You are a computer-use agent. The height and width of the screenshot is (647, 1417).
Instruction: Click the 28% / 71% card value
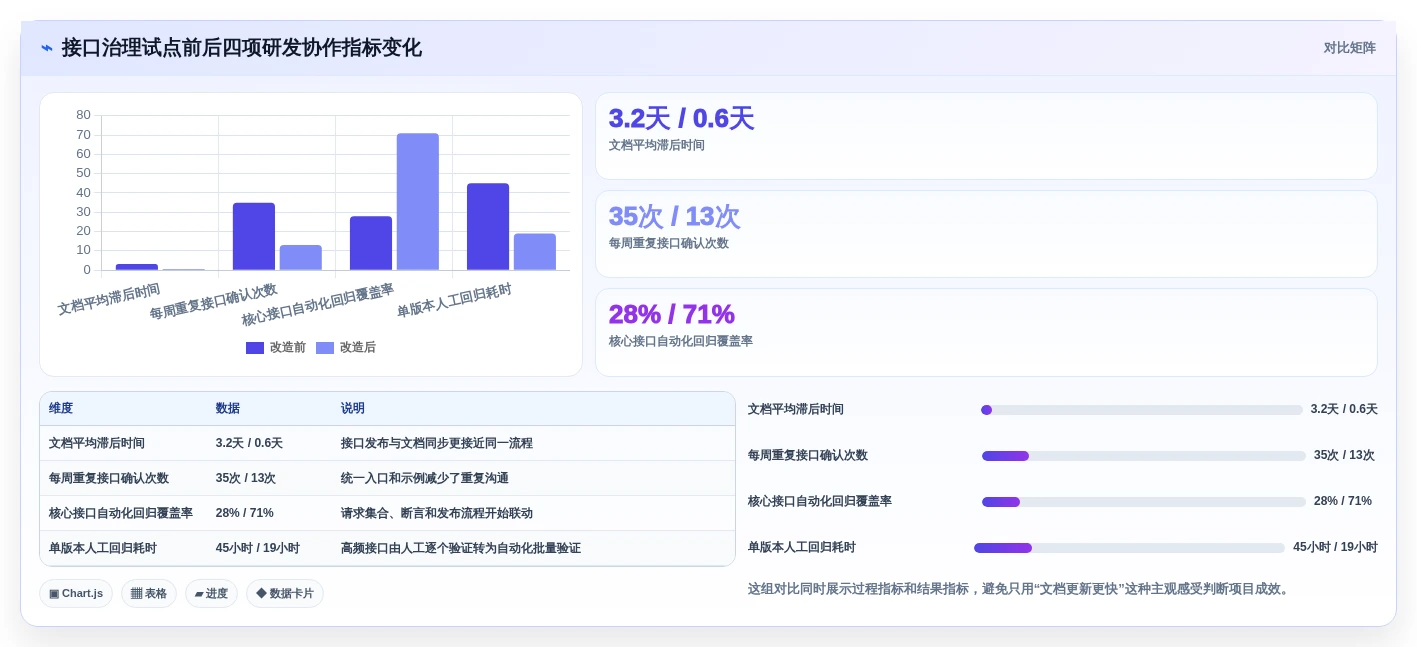coord(672,314)
